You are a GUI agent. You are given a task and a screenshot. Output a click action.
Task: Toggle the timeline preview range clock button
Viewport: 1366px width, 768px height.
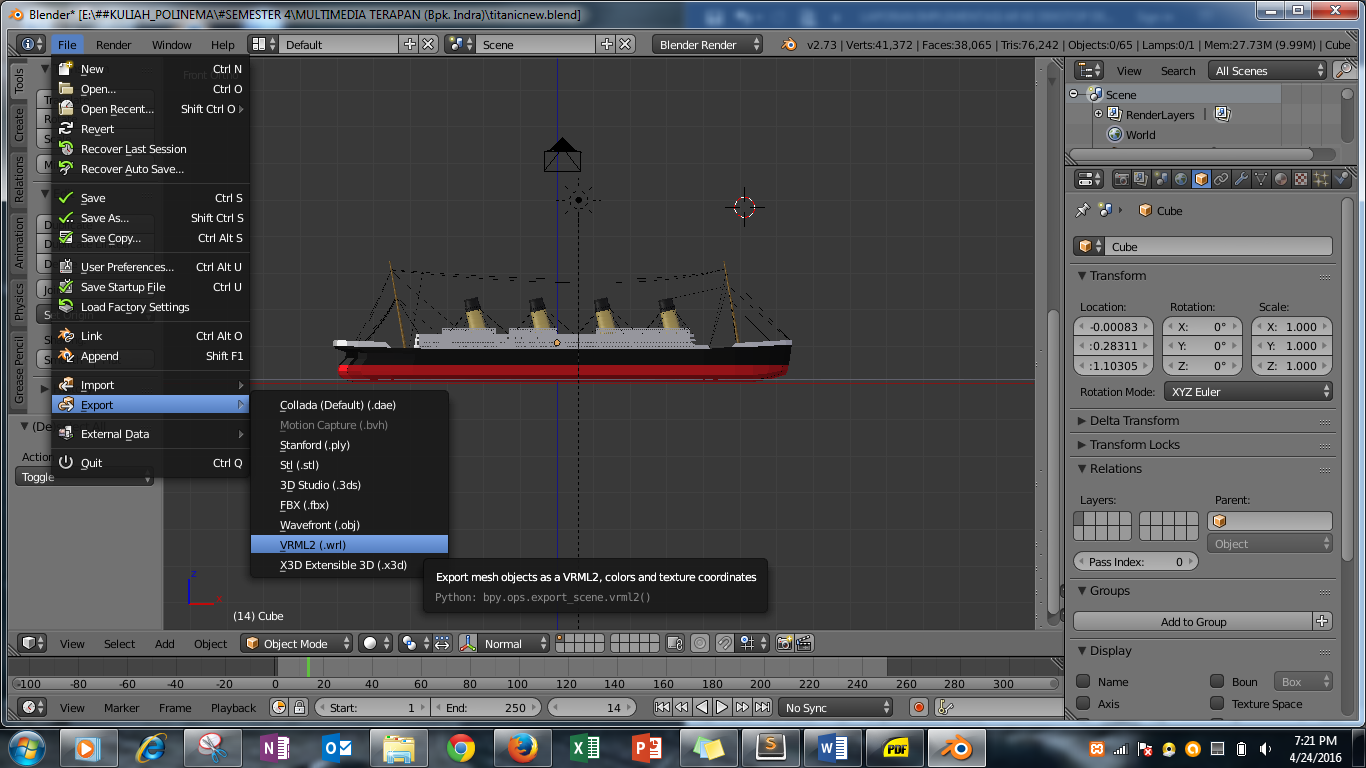click(x=279, y=707)
